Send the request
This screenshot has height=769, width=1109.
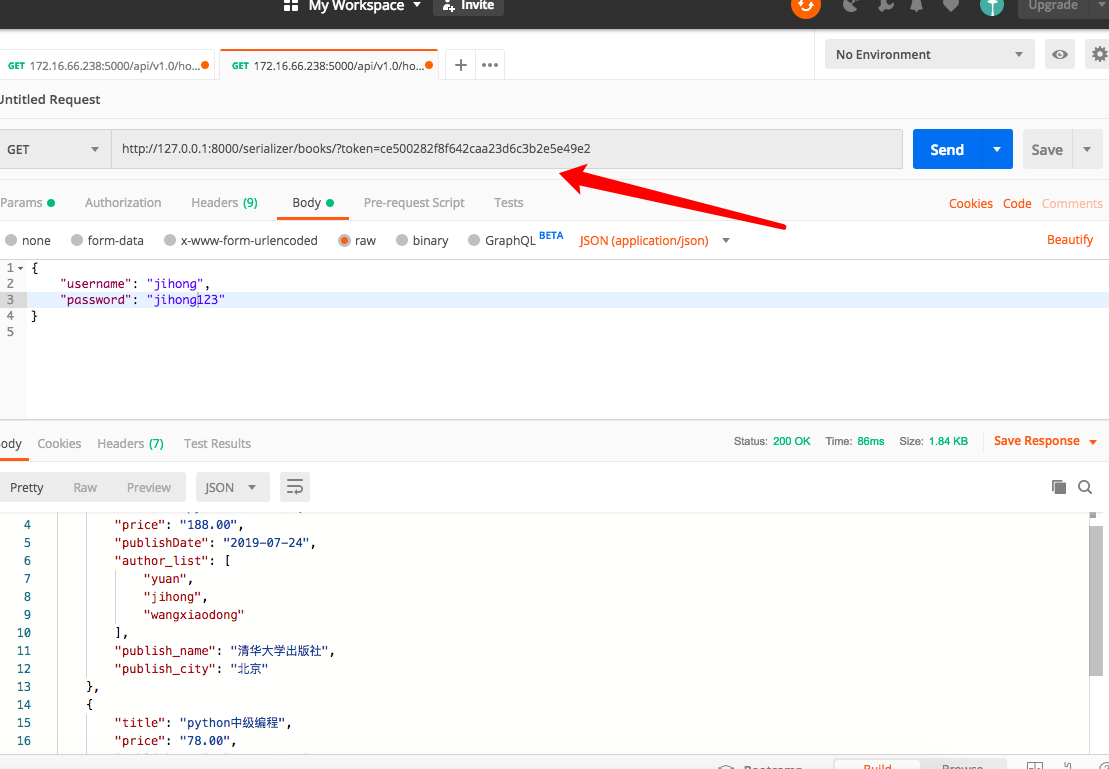pyautogui.click(x=947, y=149)
